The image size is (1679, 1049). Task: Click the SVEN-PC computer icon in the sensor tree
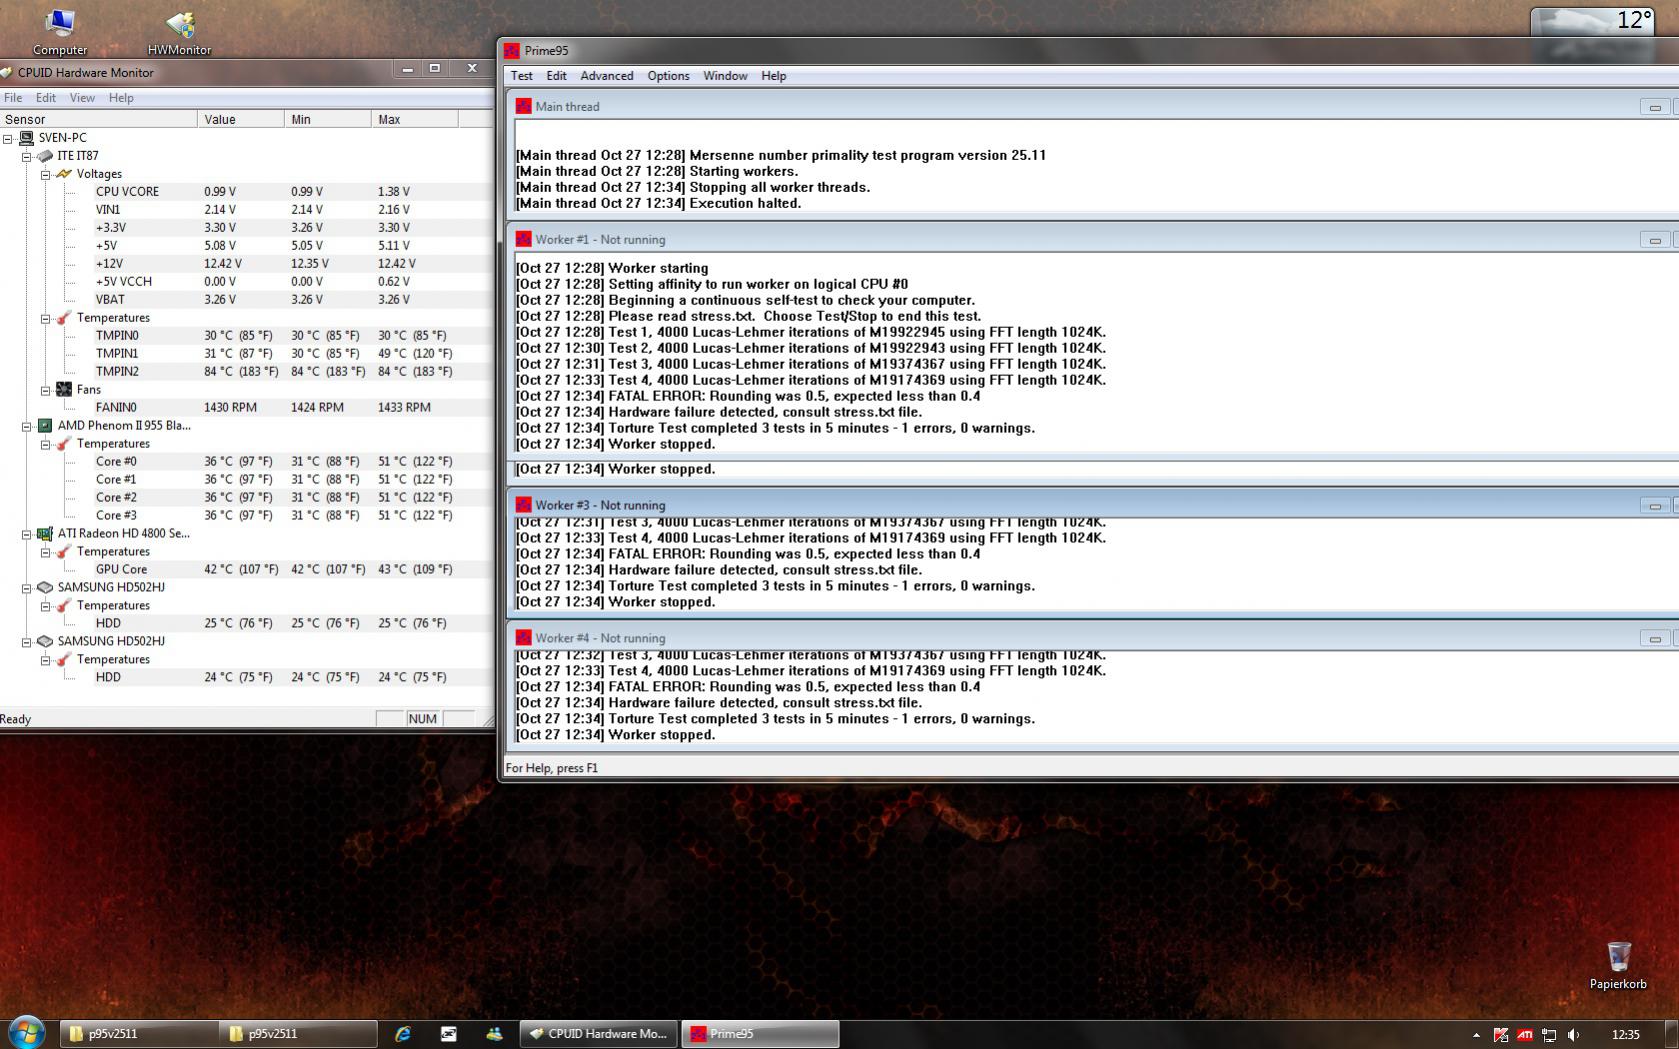(27, 138)
